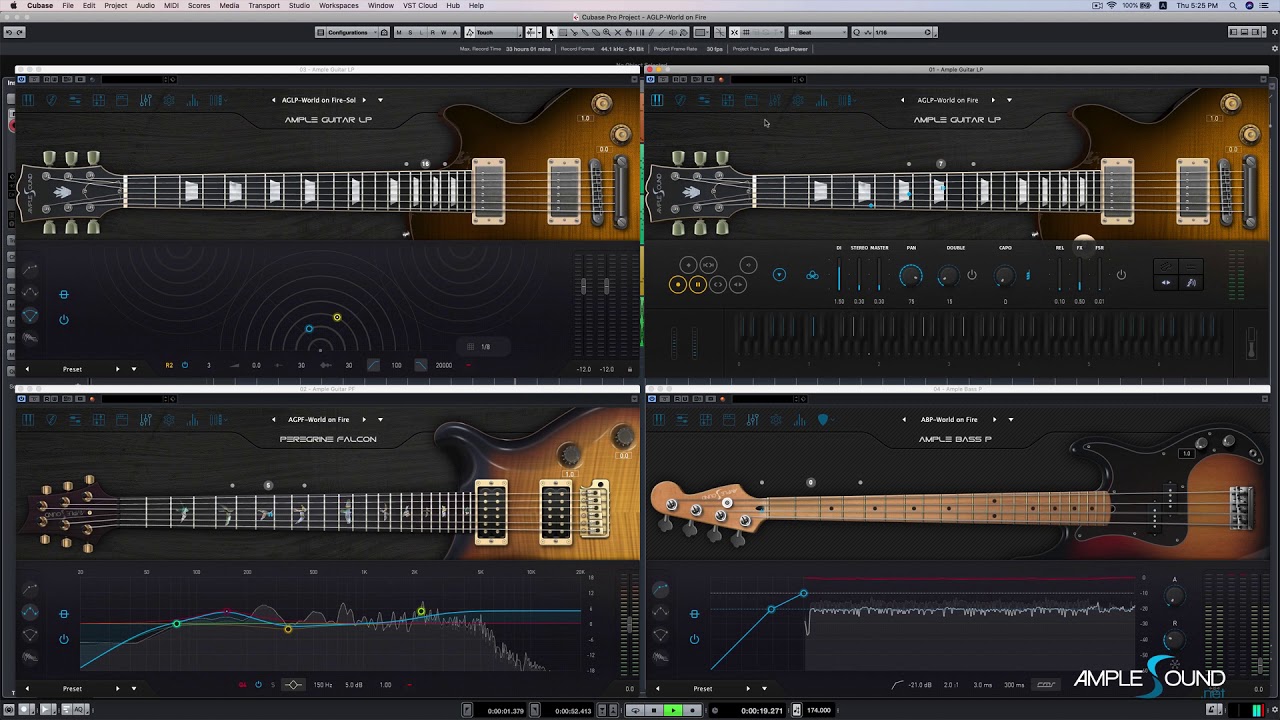Click DI volume slider in 01 Ample Guitar LP
This screenshot has height=720, width=1280.
839,274
